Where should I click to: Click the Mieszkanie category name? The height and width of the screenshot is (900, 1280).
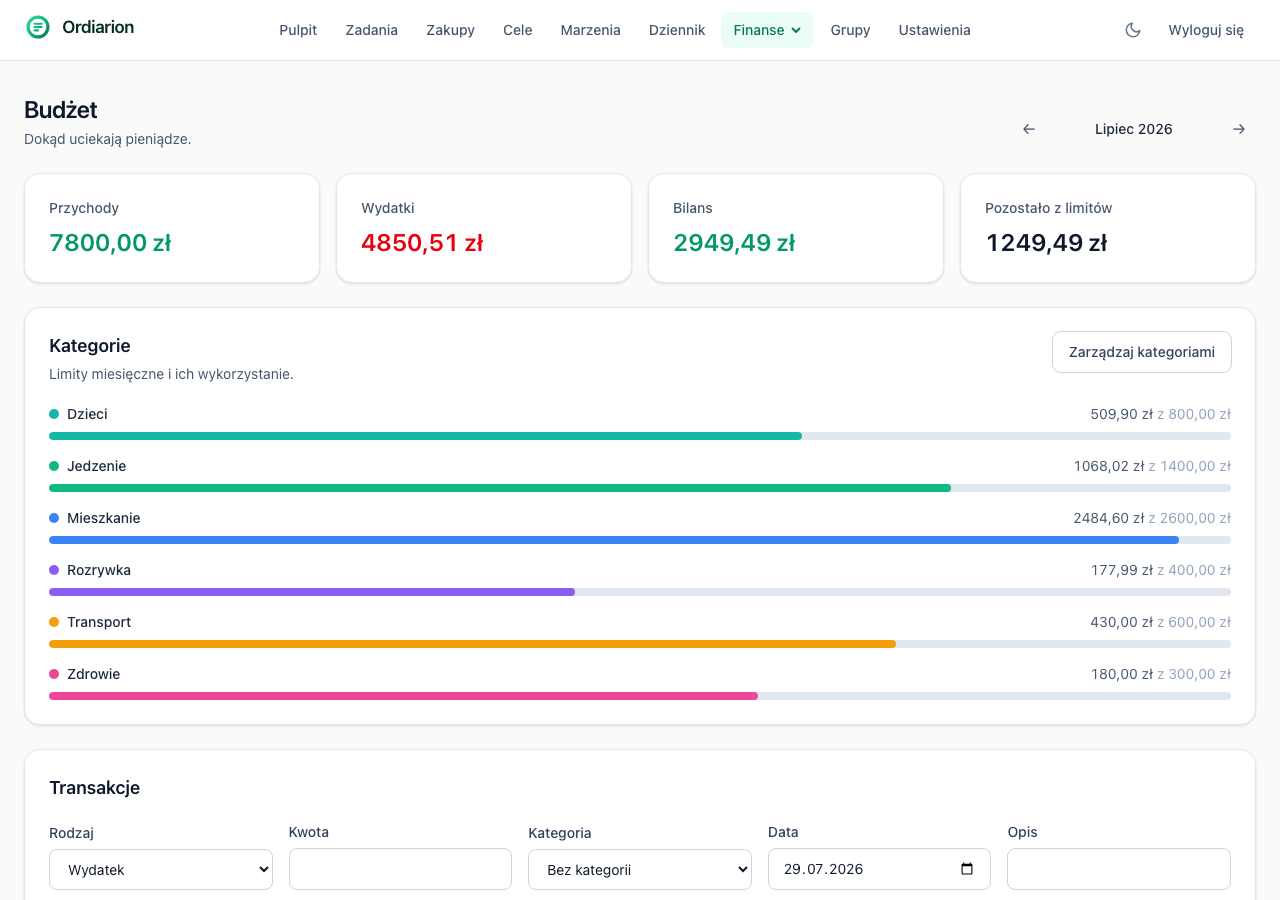click(x=104, y=518)
